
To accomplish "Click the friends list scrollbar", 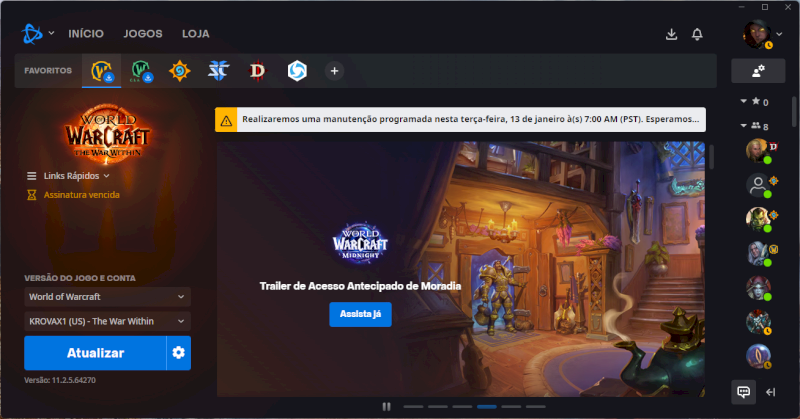I will click(x=794, y=112).
